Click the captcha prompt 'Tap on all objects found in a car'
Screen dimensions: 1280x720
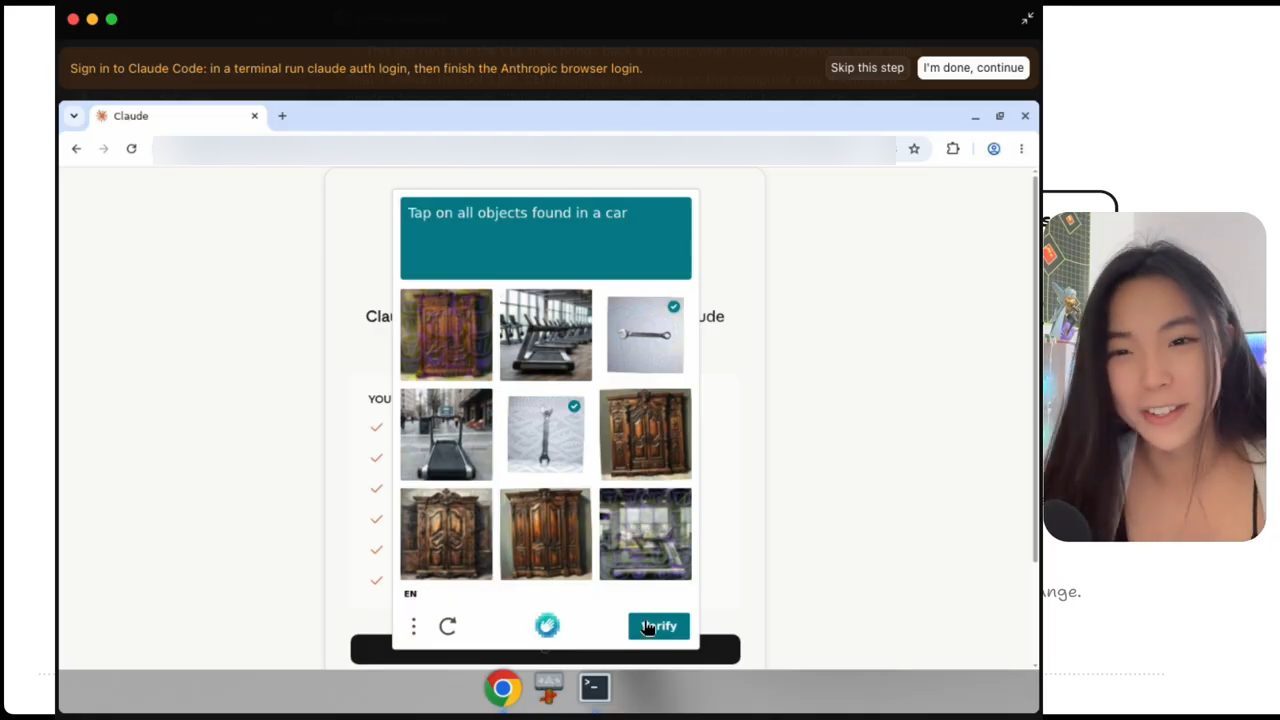[517, 213]
